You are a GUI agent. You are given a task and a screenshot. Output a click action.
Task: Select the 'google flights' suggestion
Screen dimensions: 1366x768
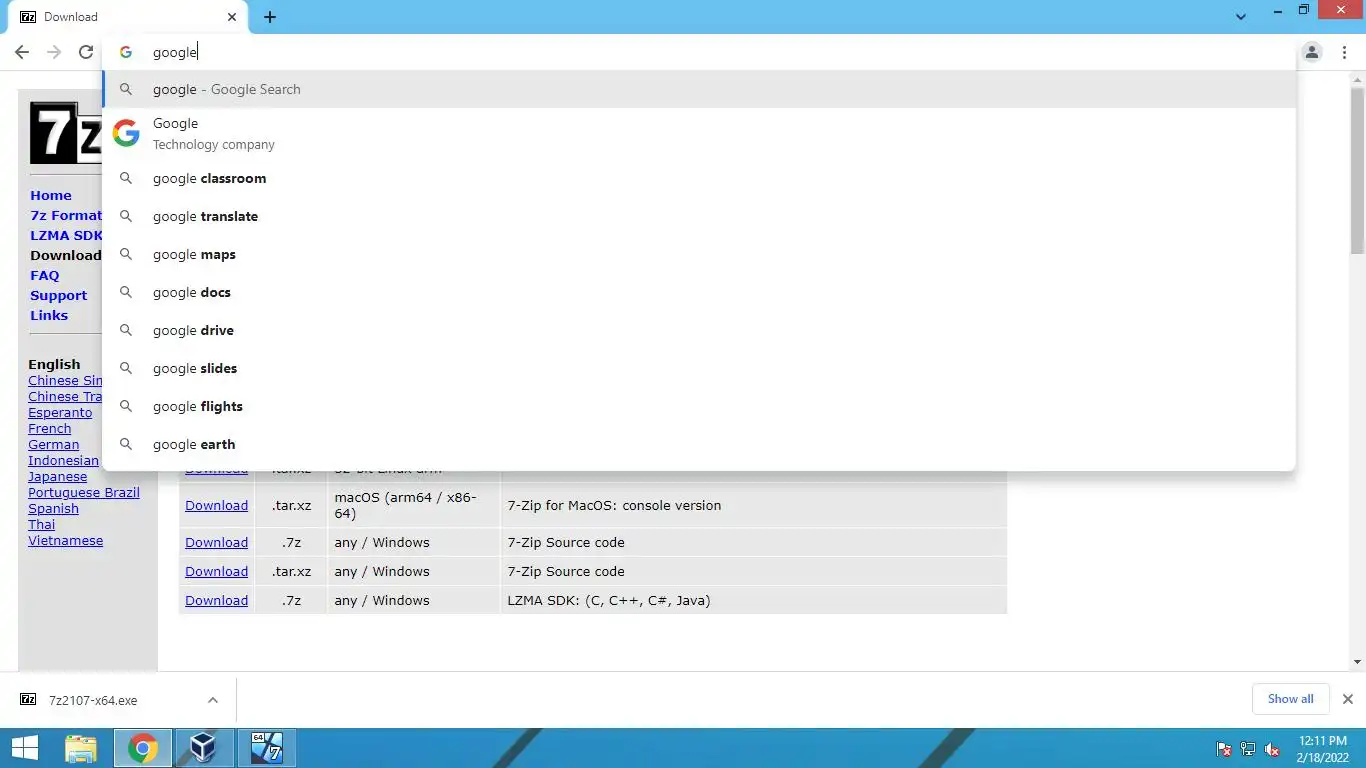(x=699, y=406)
